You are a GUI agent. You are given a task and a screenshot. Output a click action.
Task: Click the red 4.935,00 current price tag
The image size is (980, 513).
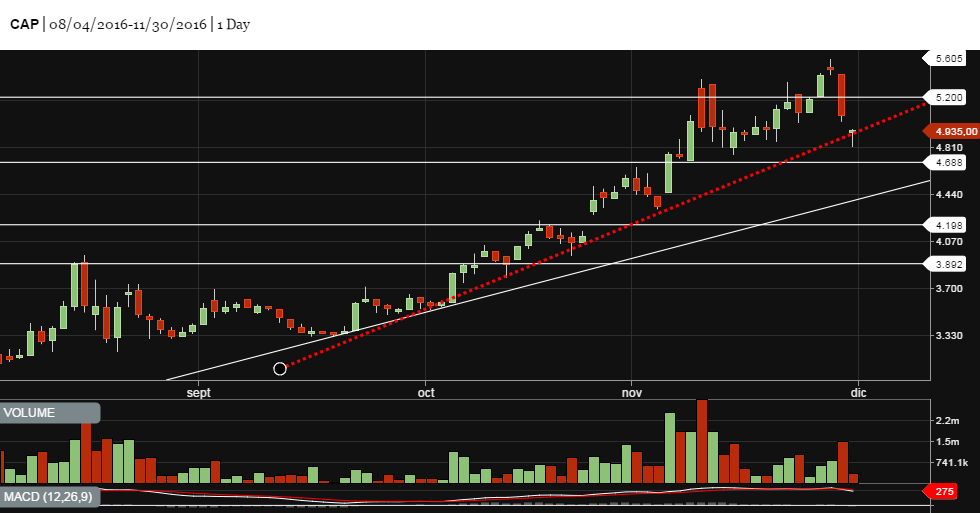click(951, 131)
